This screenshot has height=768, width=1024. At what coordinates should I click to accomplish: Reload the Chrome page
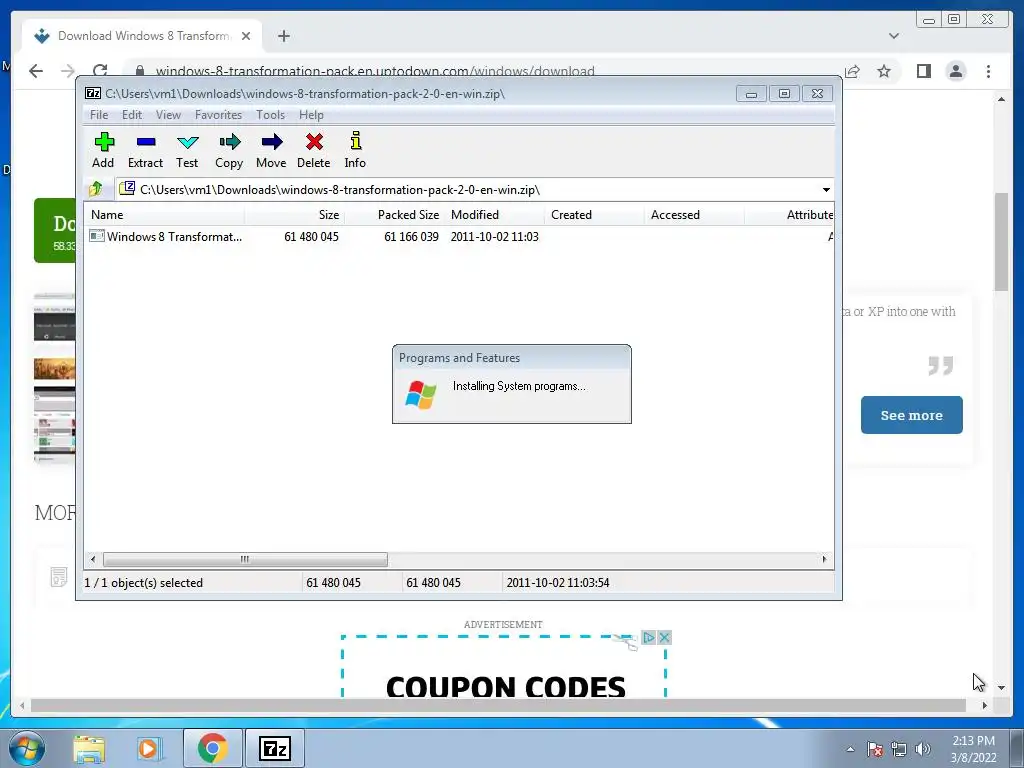pos(100,71)
